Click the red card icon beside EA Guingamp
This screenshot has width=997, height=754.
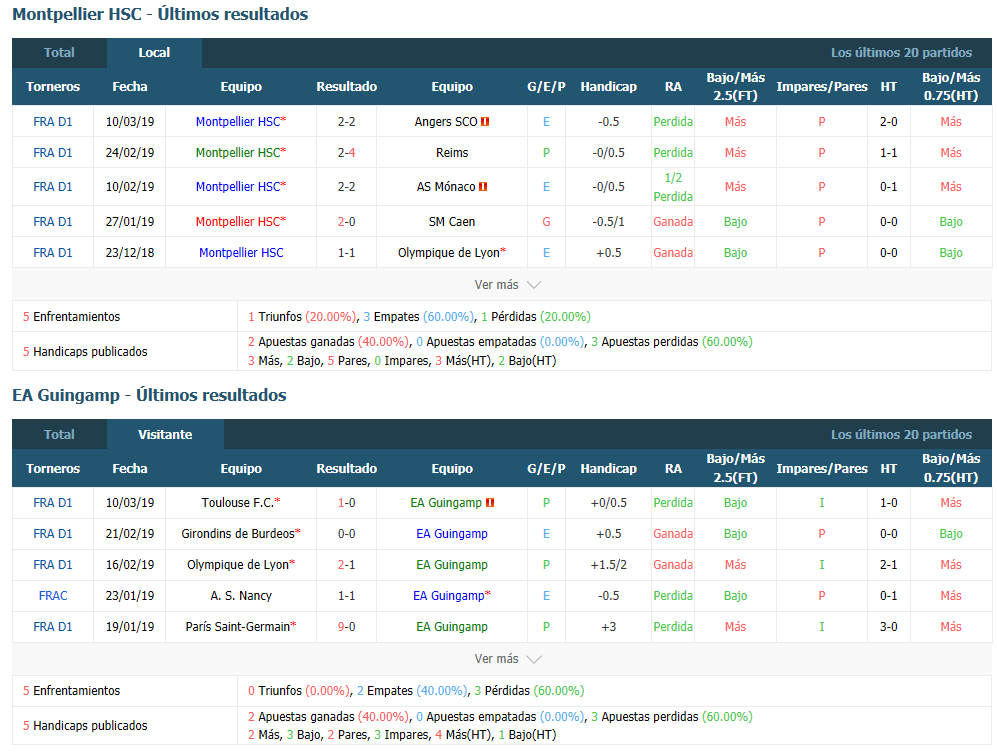(490, 502)
